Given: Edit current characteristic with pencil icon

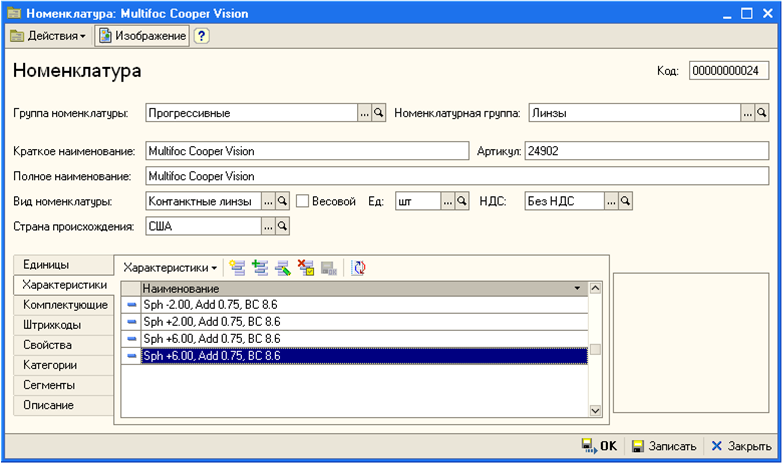Looking at the screenshot, I should point(283,268).
